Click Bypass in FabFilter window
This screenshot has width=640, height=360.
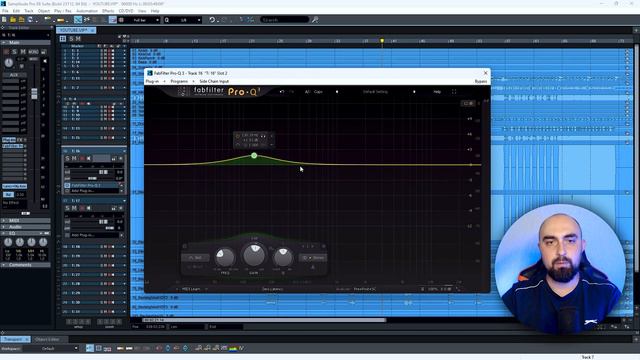481,81
